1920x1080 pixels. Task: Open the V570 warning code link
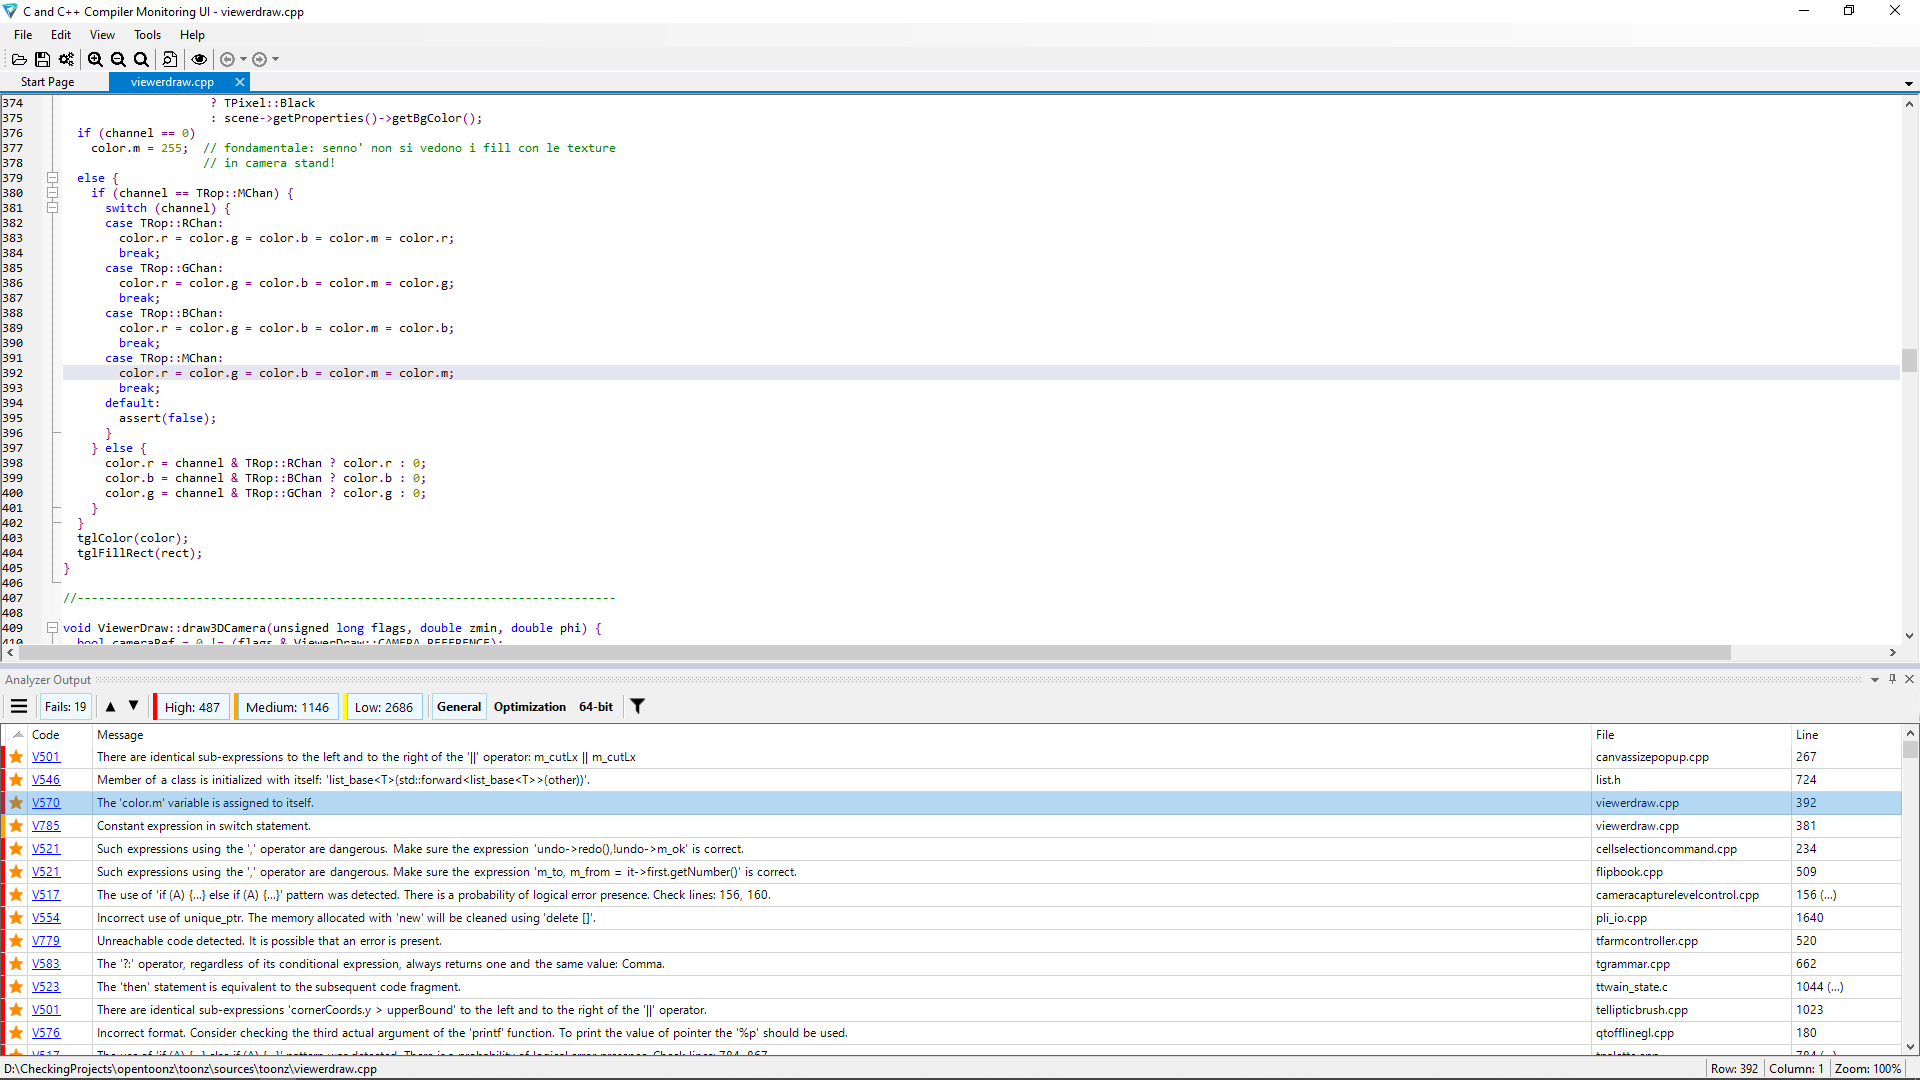click(x=46, y=803)
